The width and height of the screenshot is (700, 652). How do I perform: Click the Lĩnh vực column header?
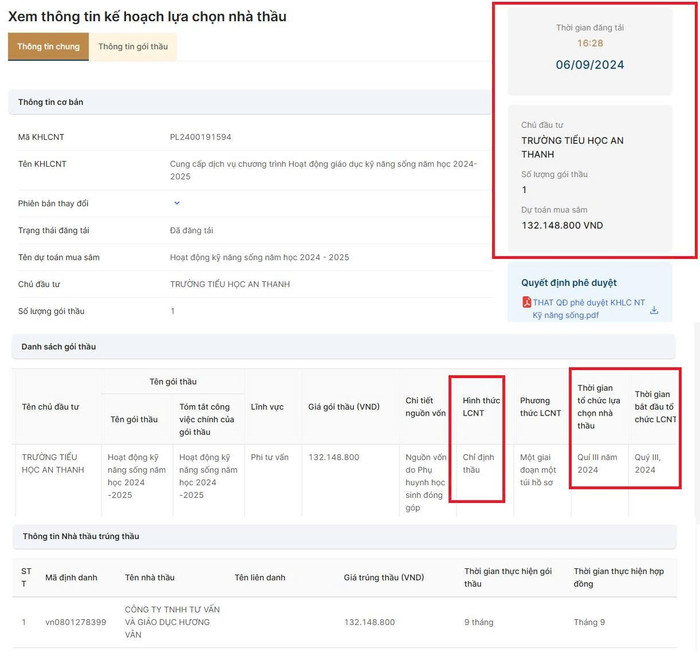coord(267,407)
